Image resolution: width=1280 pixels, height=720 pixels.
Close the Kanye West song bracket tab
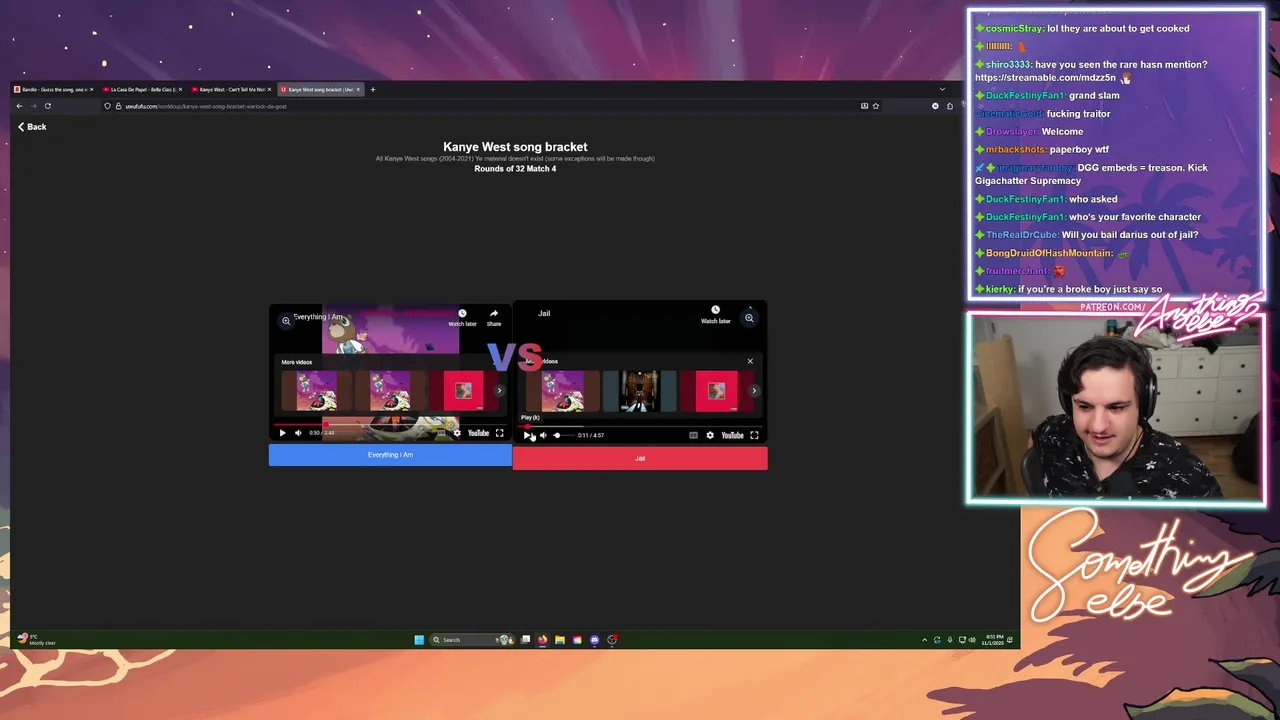point(358,90)
